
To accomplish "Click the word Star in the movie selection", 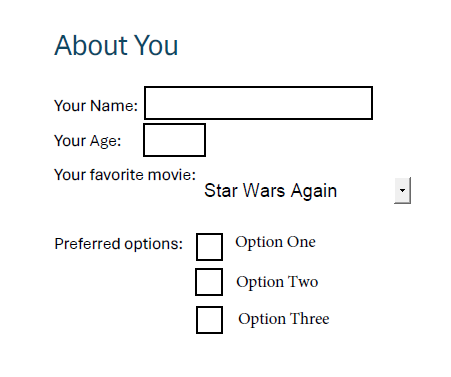I will click(x=221, y=190).
